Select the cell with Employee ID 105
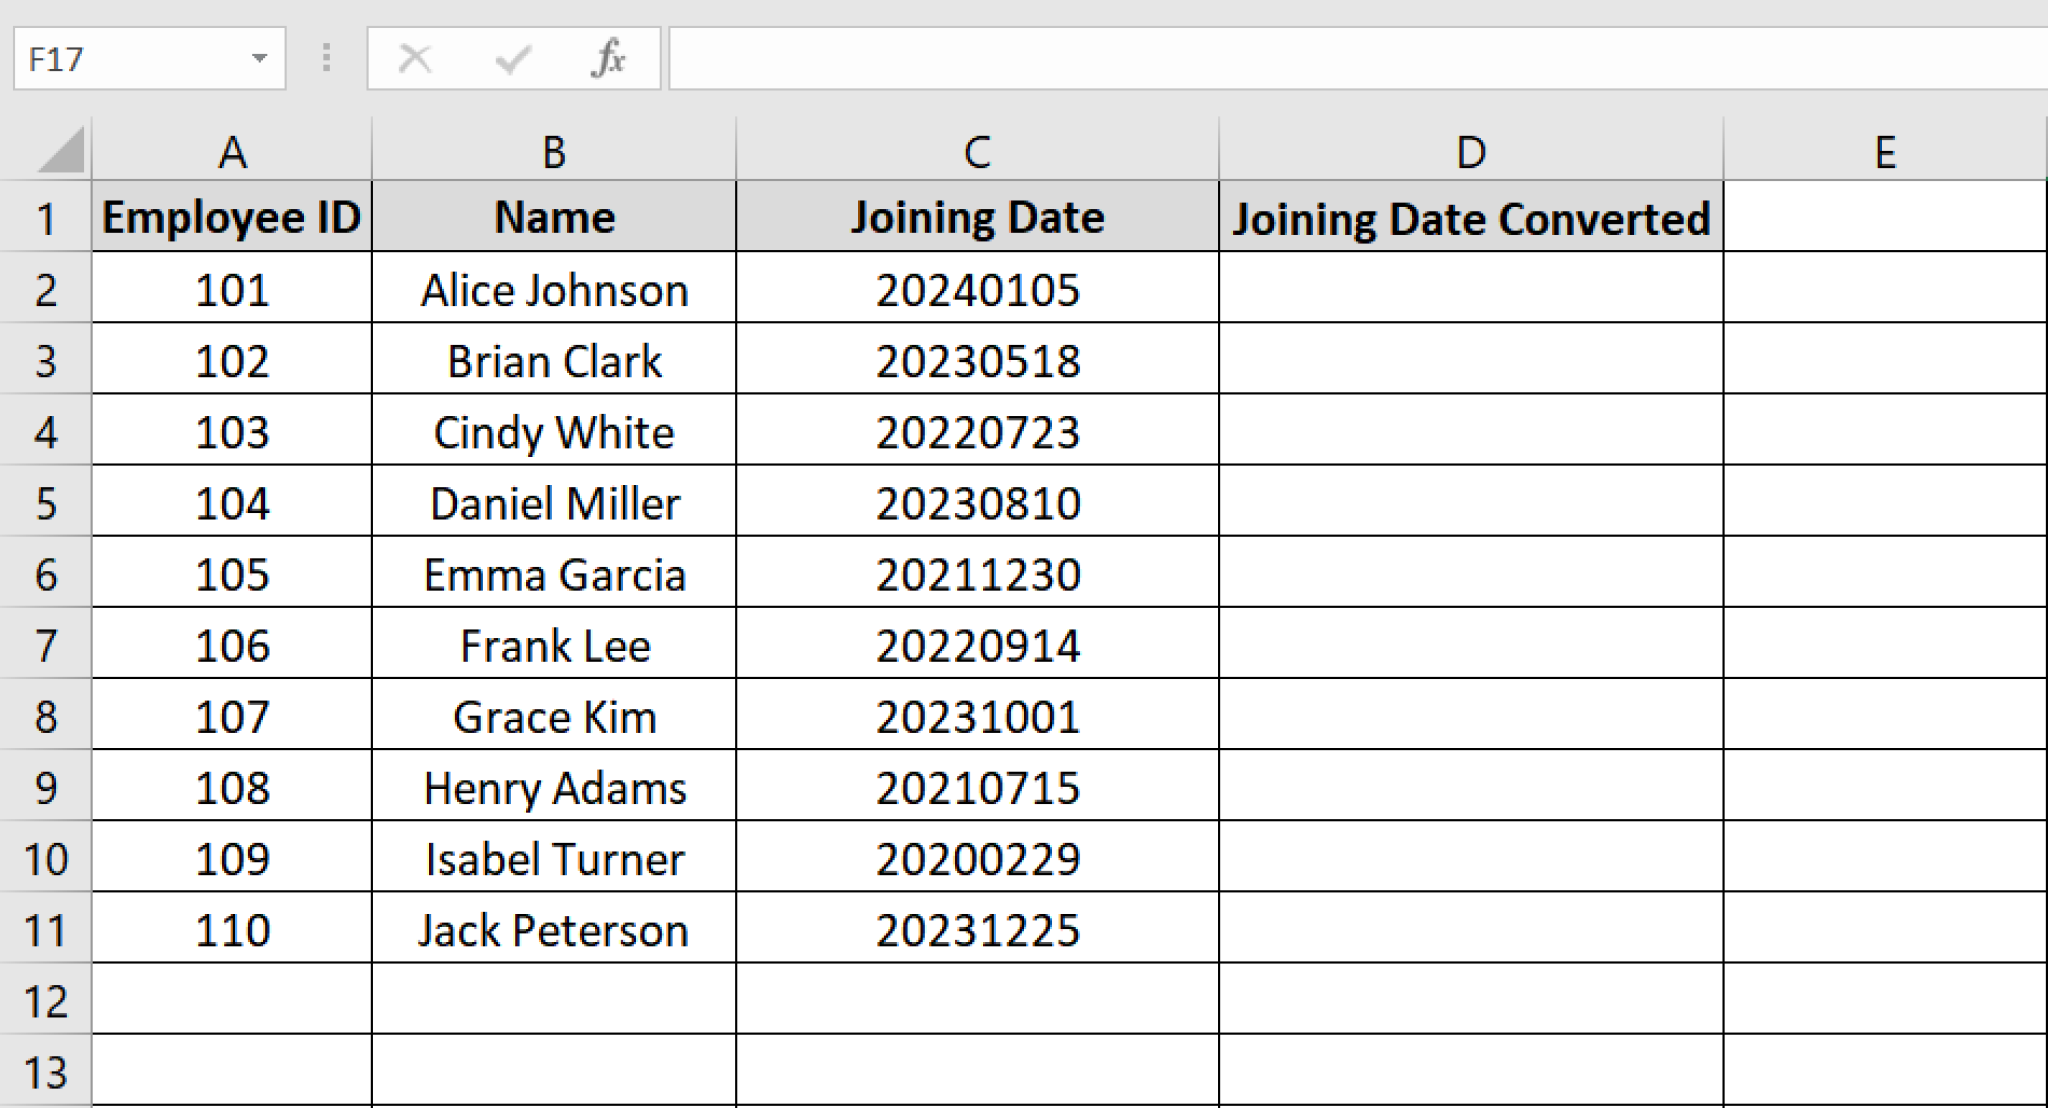2048x1108 pixels. point(232,573)
